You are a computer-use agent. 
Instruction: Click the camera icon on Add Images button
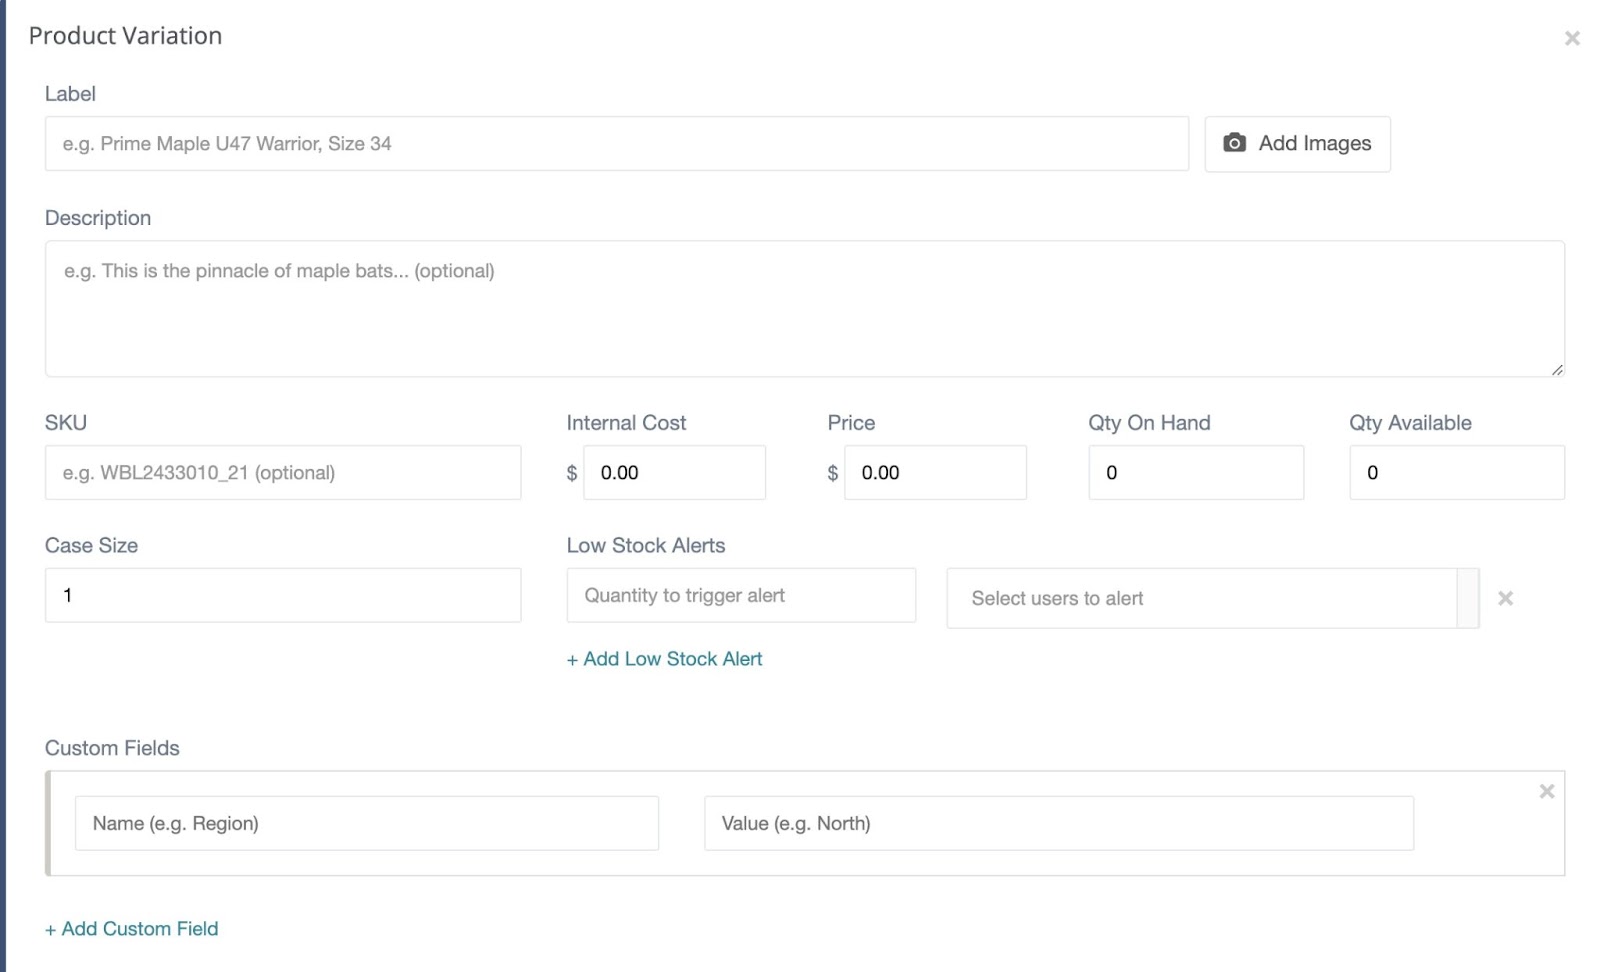point(1235,143)
